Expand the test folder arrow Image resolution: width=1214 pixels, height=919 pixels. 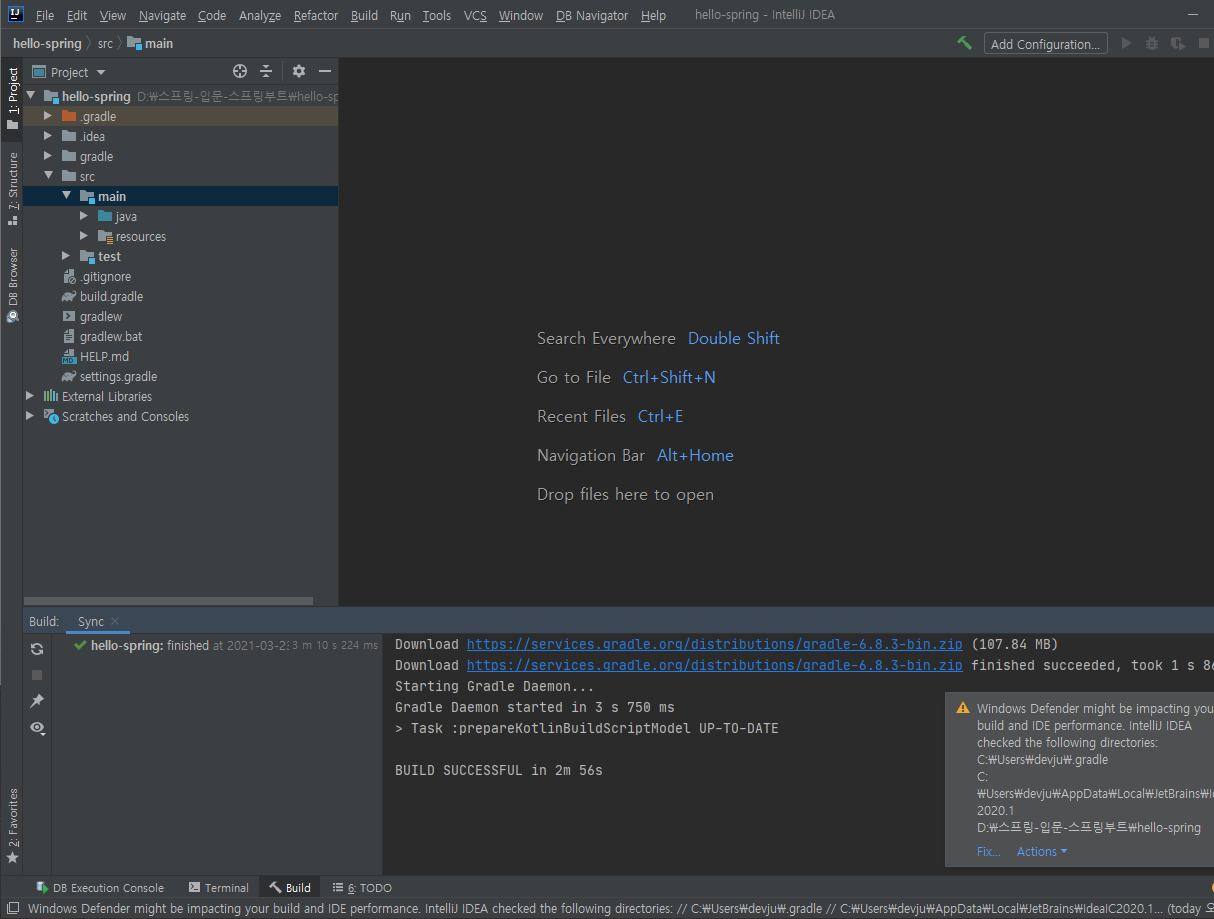[x=66, y=256]
